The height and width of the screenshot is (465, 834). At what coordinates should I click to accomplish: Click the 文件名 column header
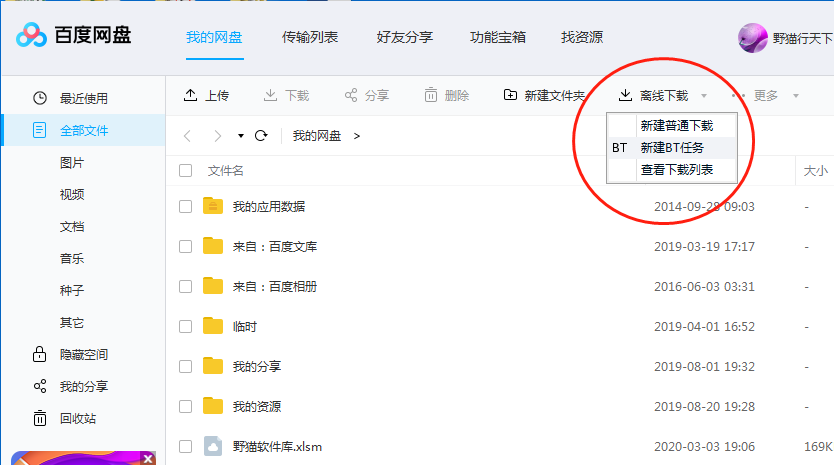pos(226,171)
